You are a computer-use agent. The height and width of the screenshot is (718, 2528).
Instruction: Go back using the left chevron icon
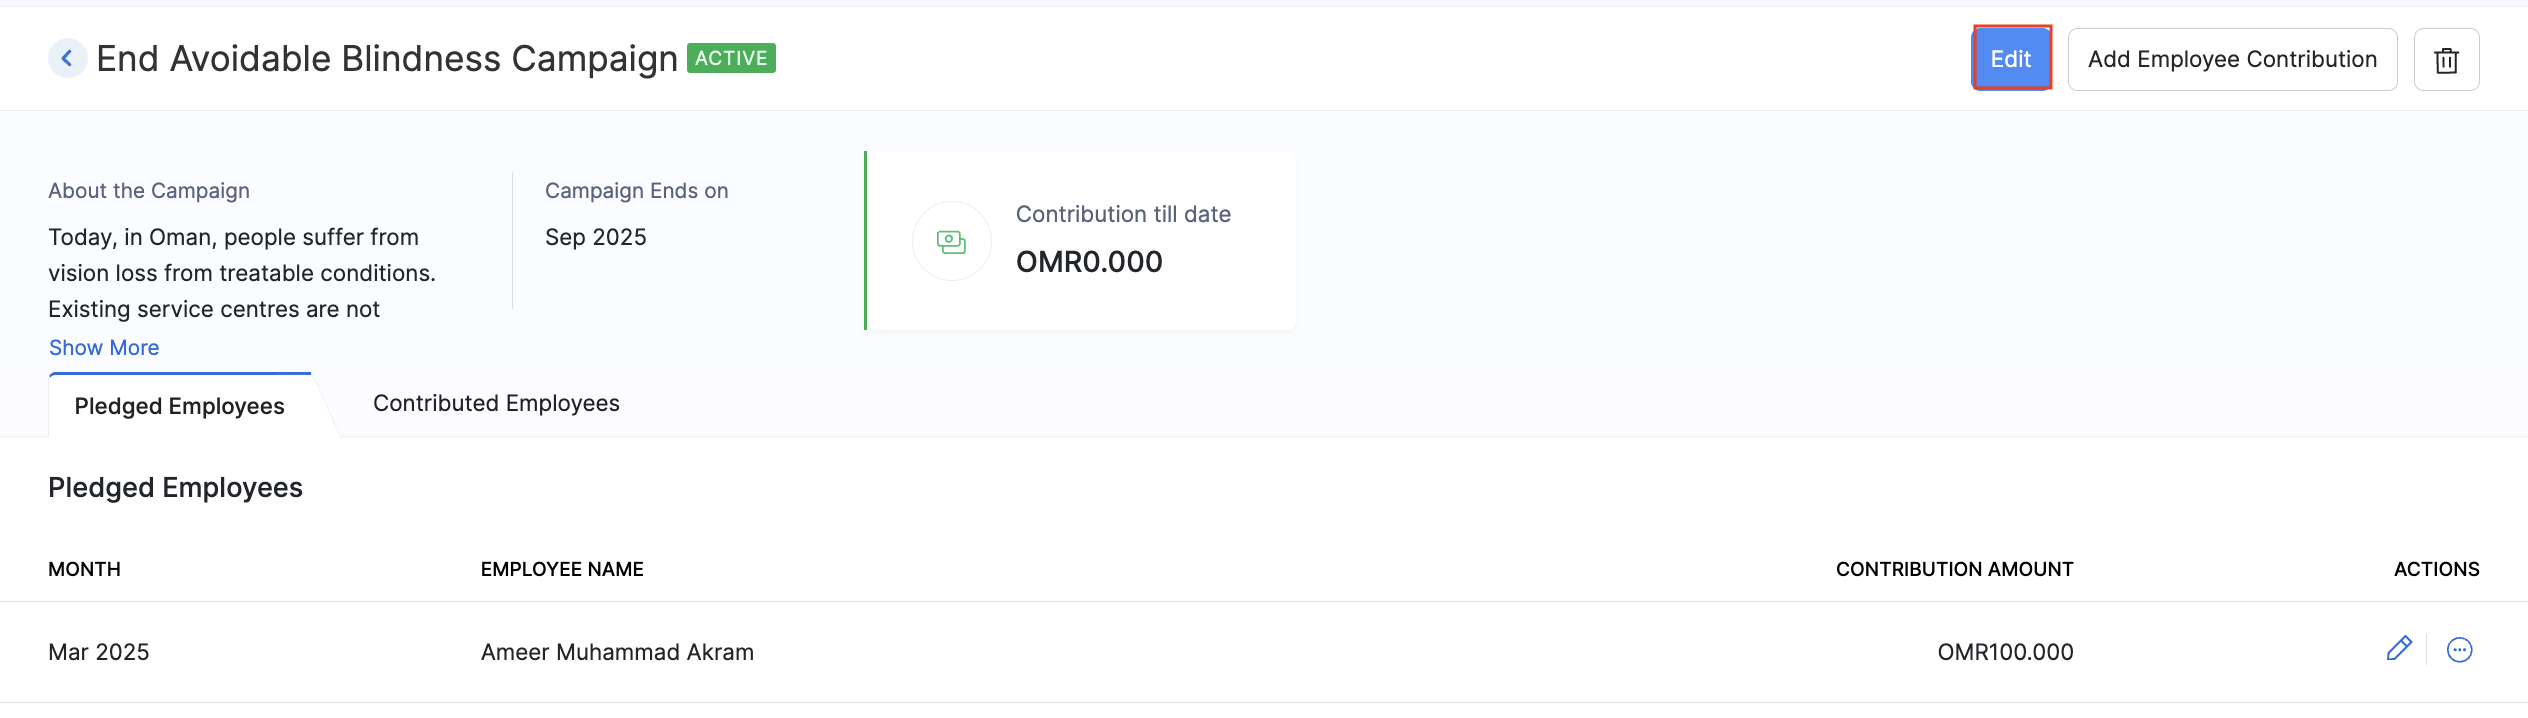(67, 59)
